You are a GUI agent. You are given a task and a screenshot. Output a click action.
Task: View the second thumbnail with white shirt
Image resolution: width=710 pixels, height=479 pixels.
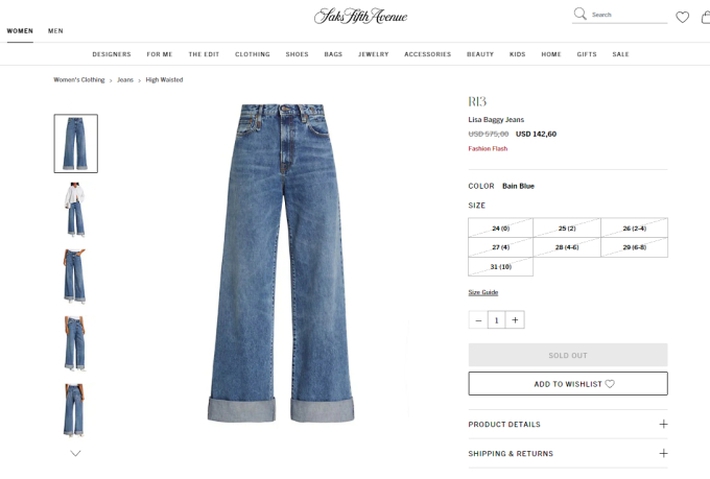click(x=76, y=209)
